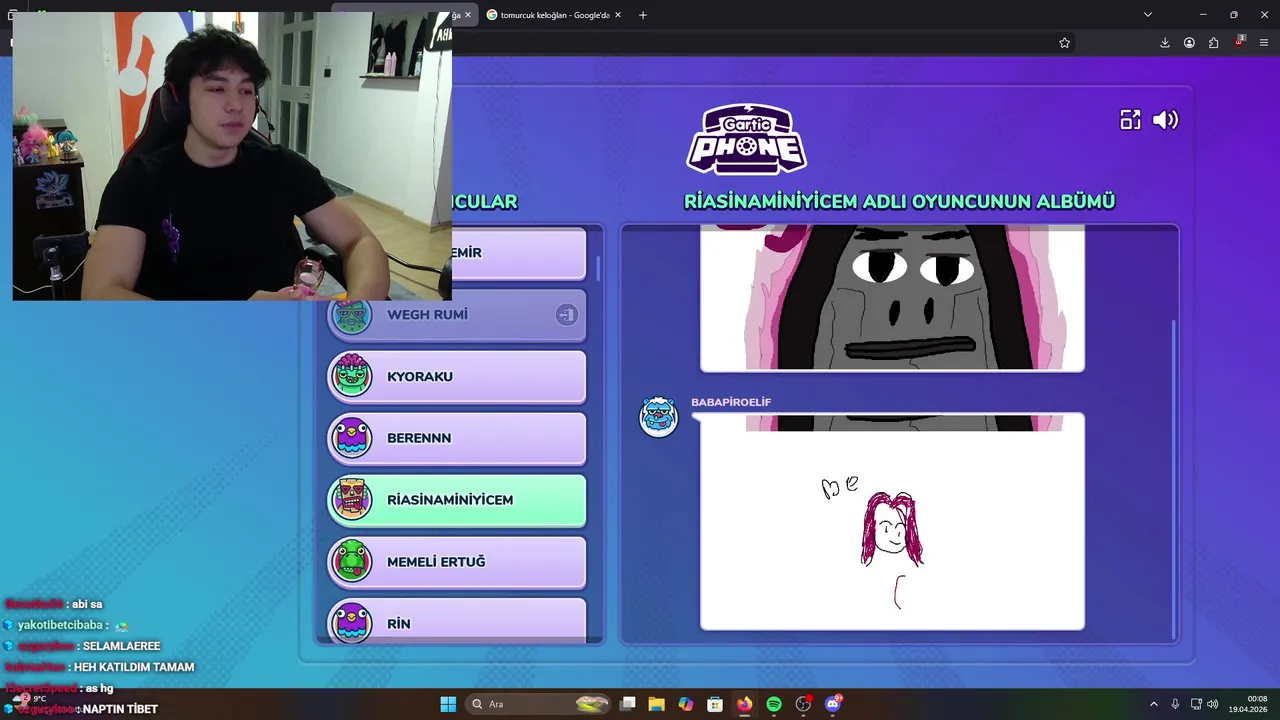Click the album title RIASINAMINIYICEM ADLI OYUNCUNUN ALBÜMÜ

[899, 201]
